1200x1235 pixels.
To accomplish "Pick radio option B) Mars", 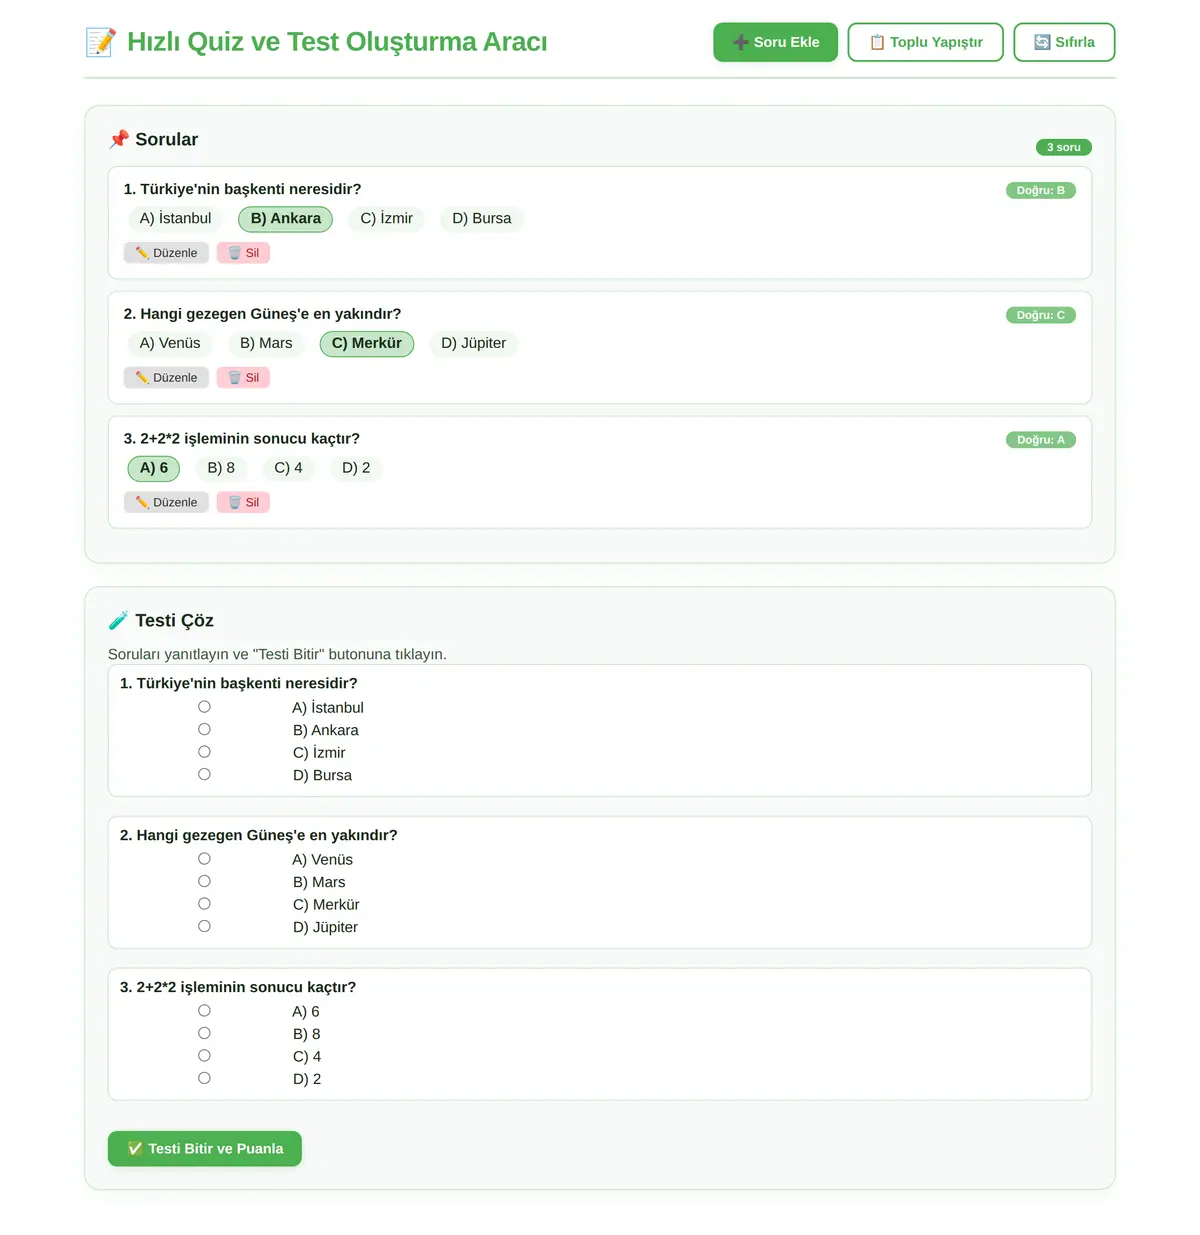I will (x=204, y=882).
